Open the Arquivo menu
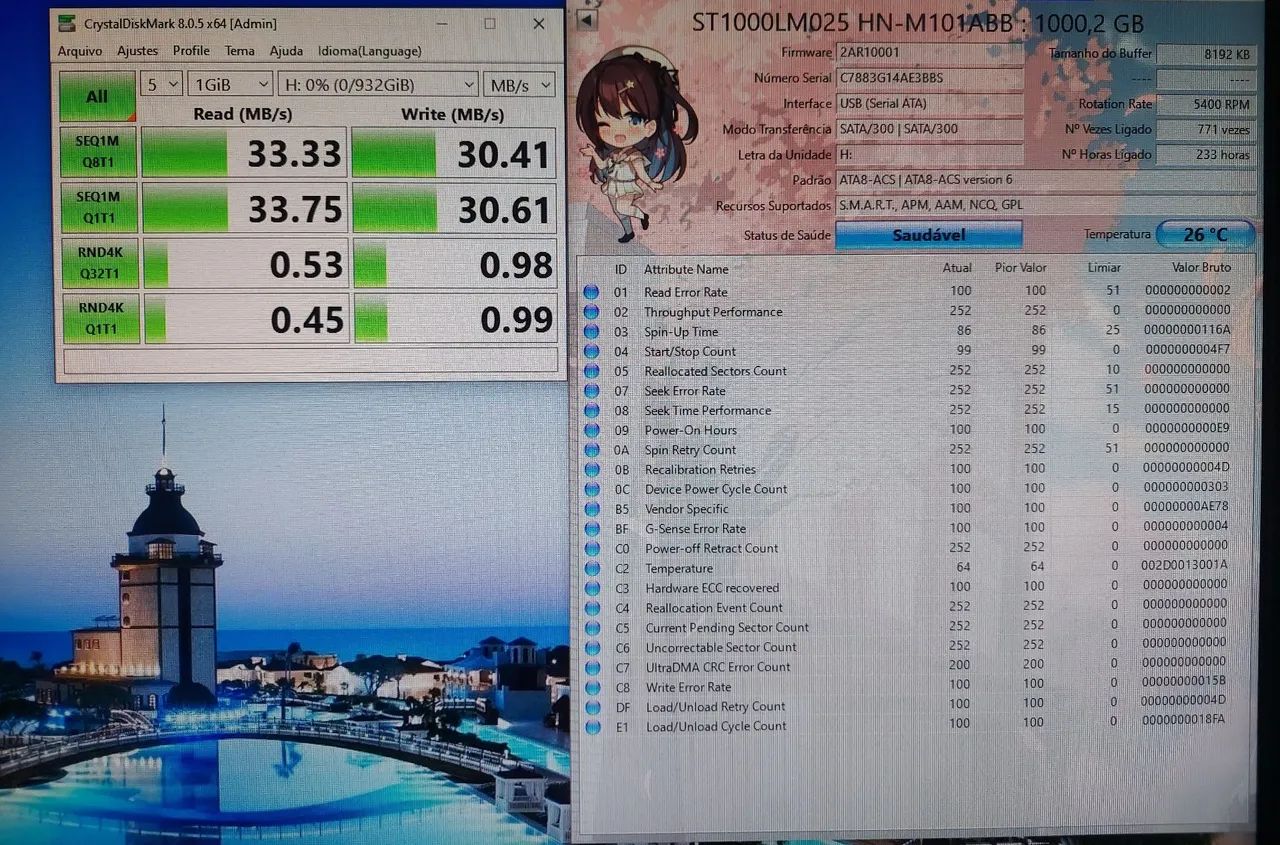Screen dimensions: 1280x845 tap(80, 51)
